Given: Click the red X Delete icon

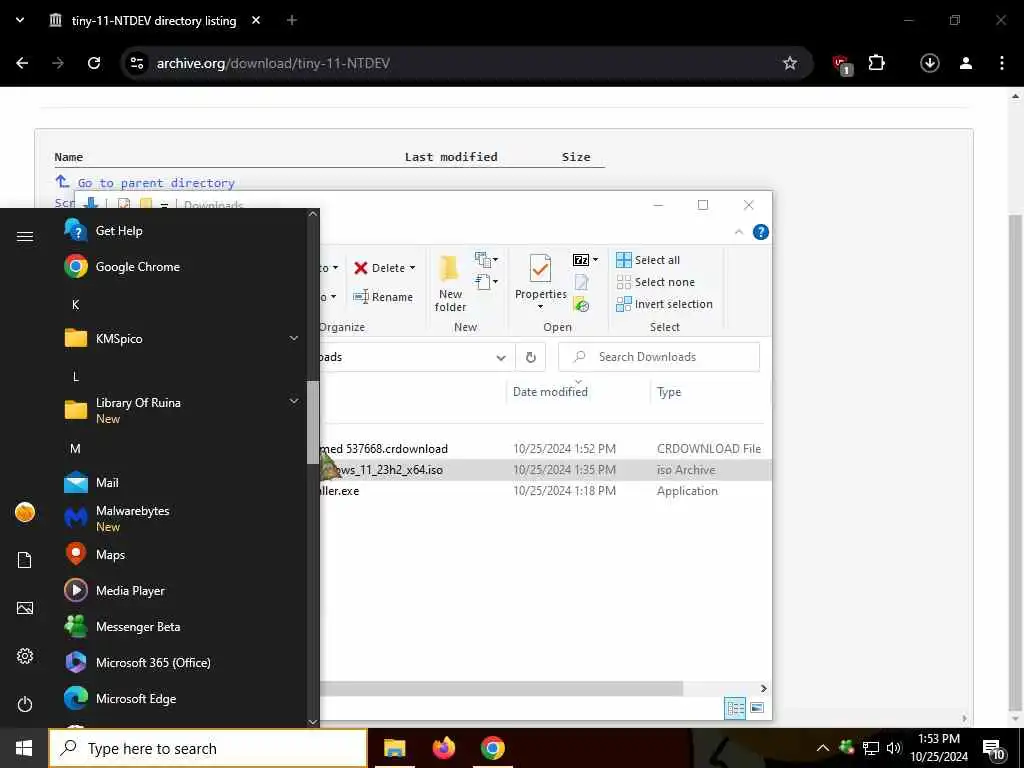Looking at the screenshot, I should point(360,268).
